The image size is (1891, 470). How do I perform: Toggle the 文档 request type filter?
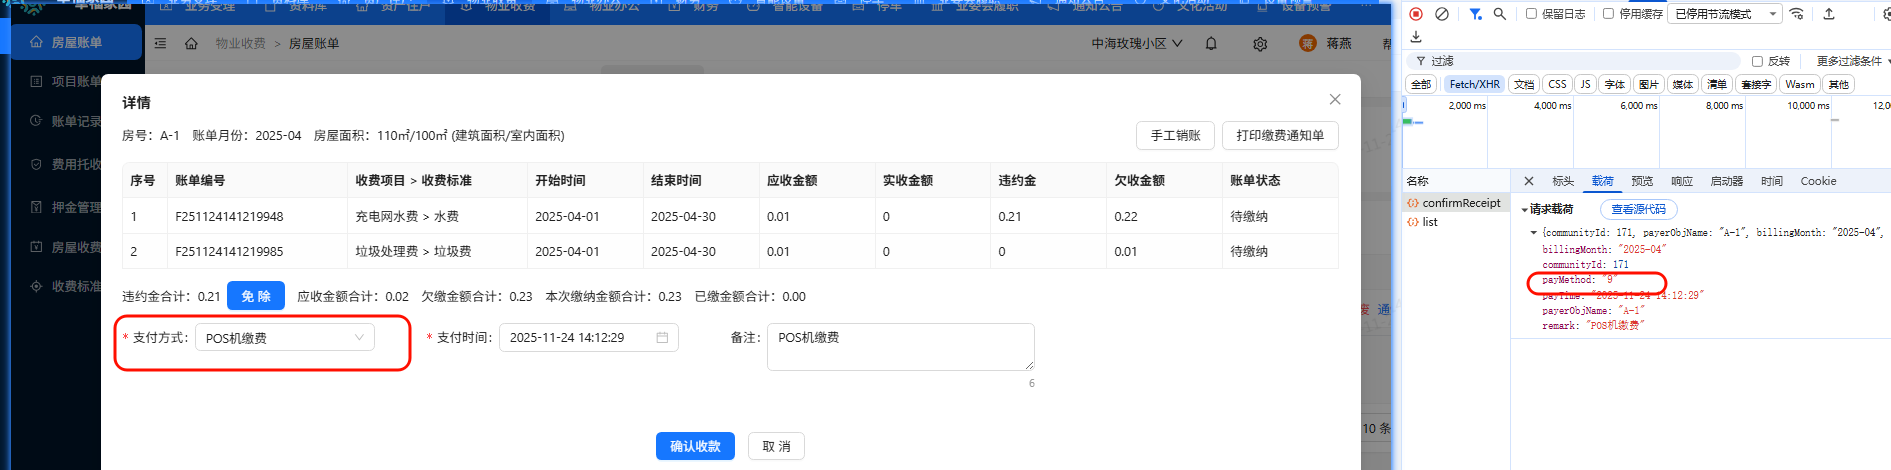tap(1524, 84)
